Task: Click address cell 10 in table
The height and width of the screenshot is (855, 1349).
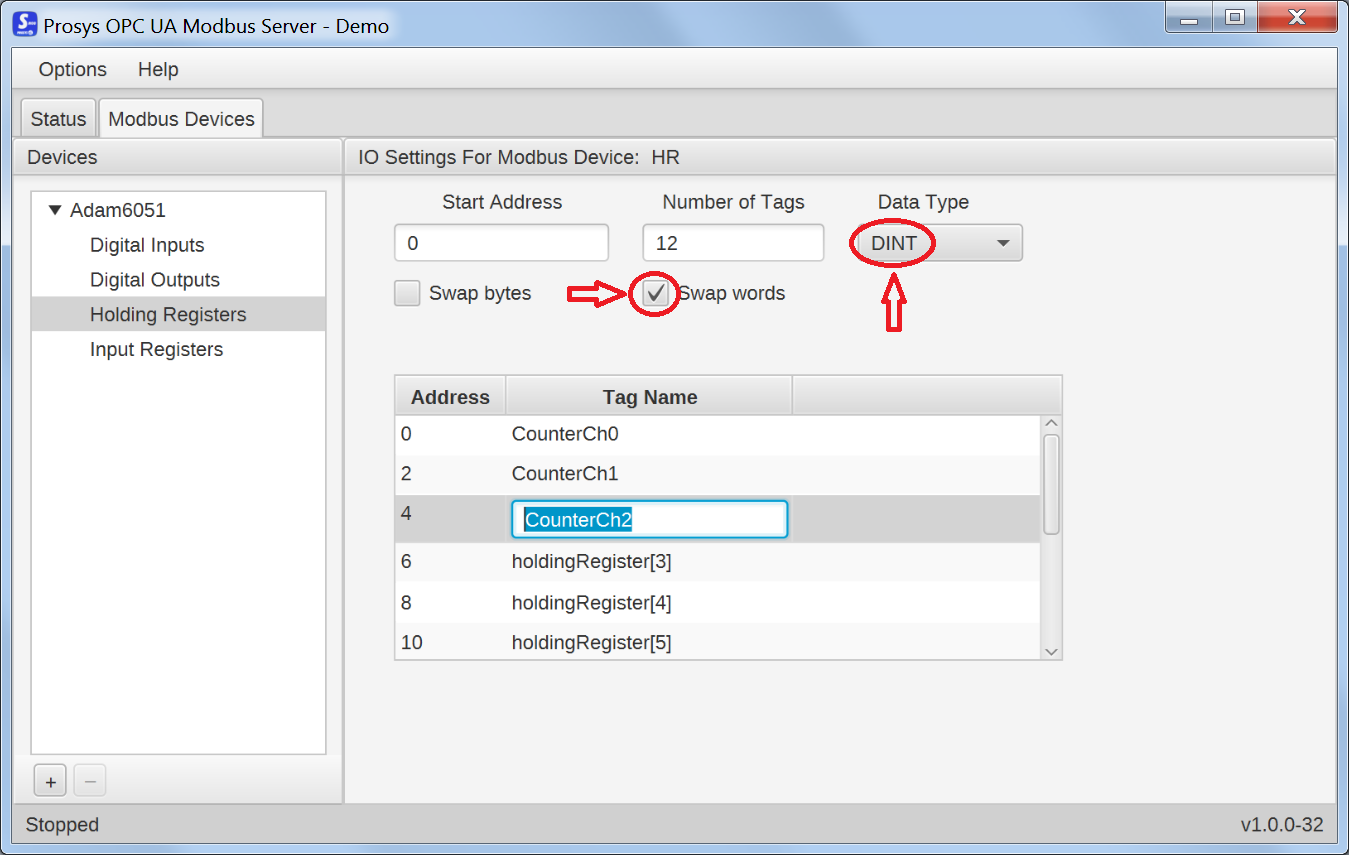Action: (450, 642)
